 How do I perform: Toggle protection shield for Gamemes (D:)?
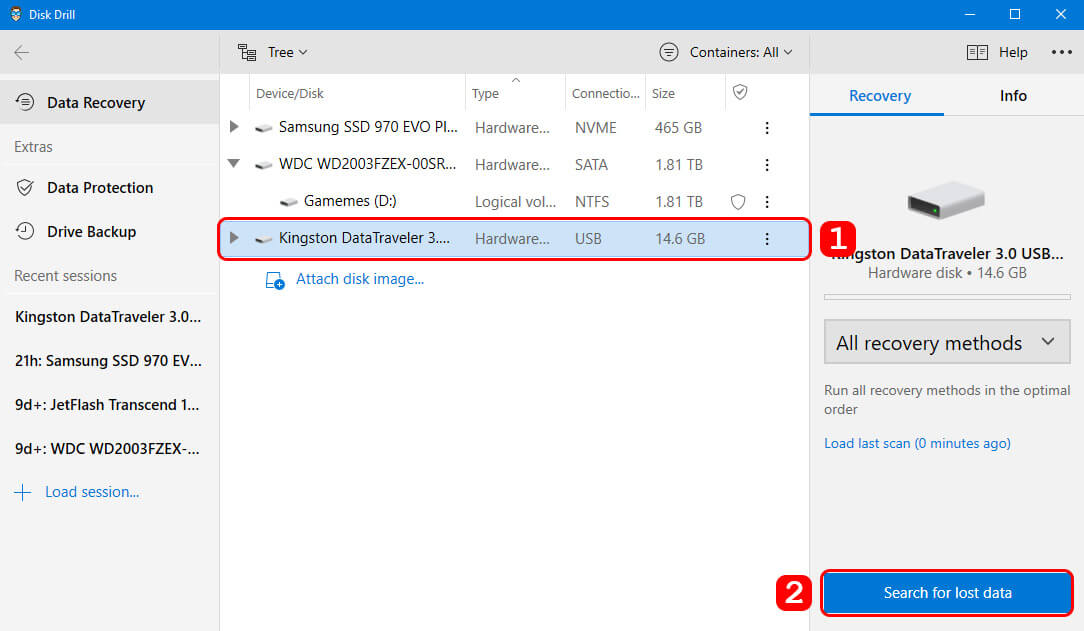coord(738,202)
